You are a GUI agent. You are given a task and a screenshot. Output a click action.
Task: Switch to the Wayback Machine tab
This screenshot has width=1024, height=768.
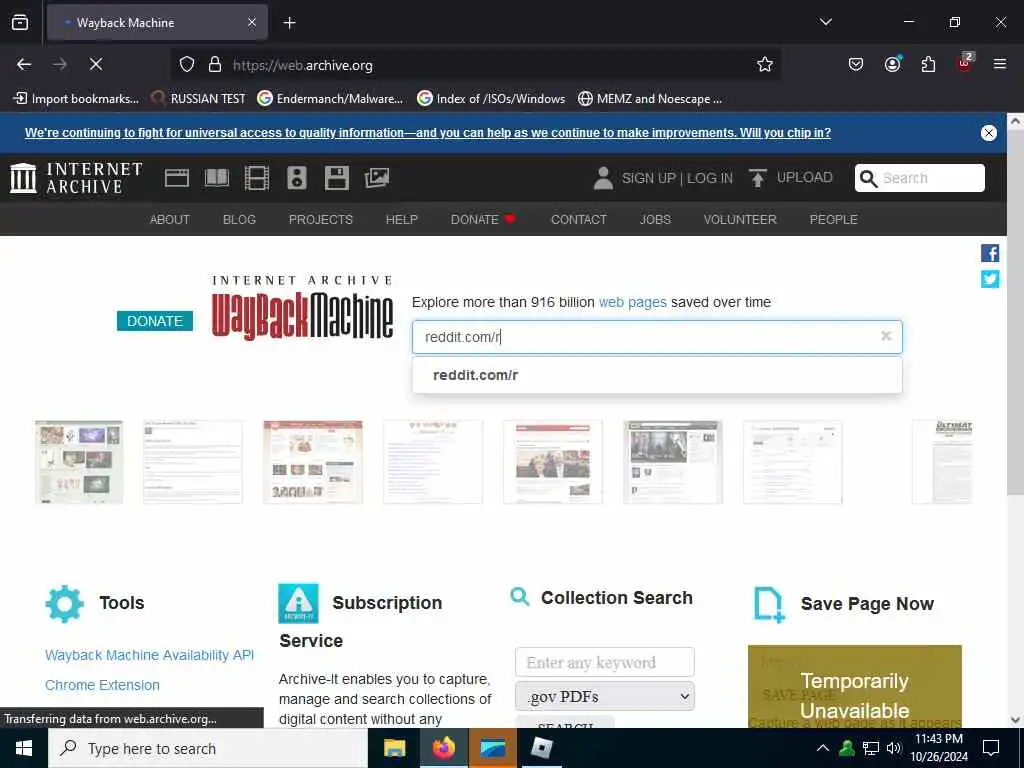point(157,23)
